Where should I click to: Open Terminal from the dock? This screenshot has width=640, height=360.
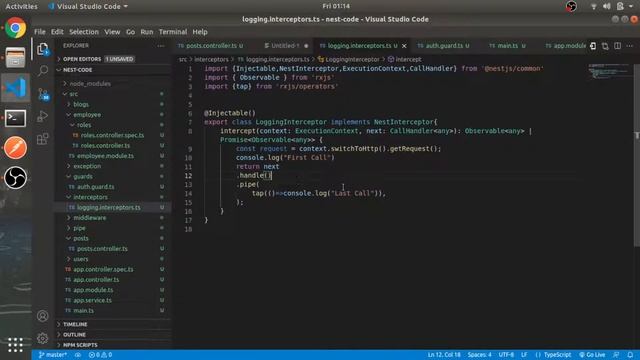pyautogui.click(x=16, y=118)
